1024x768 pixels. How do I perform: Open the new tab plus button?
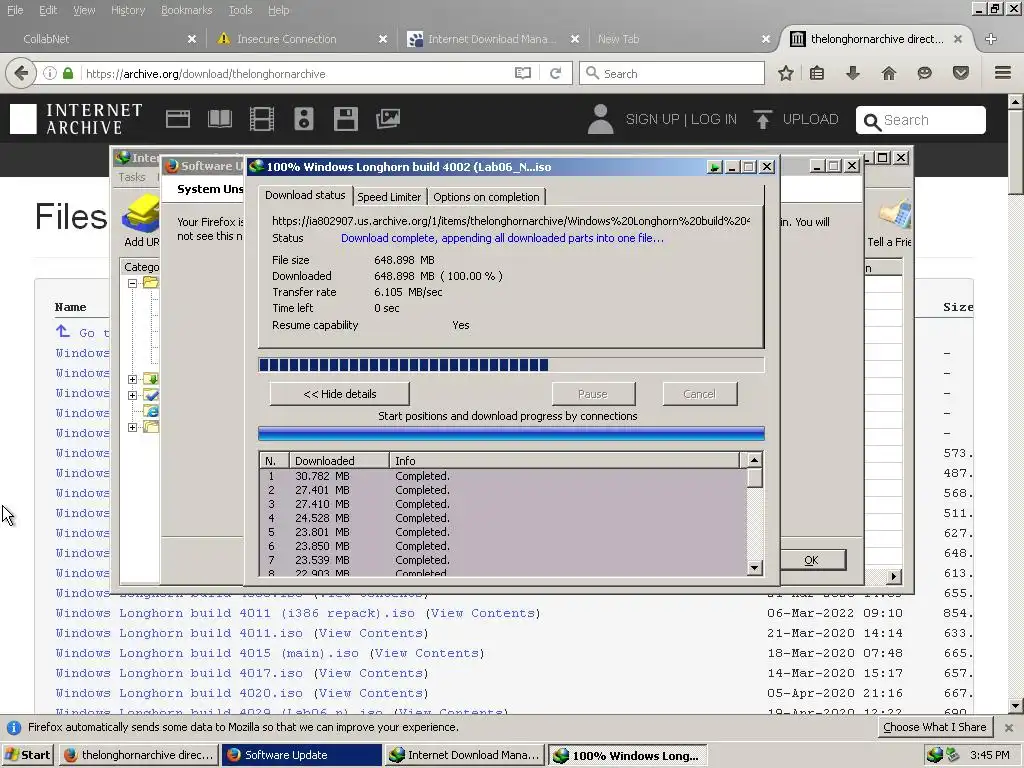tap(991, 39)
